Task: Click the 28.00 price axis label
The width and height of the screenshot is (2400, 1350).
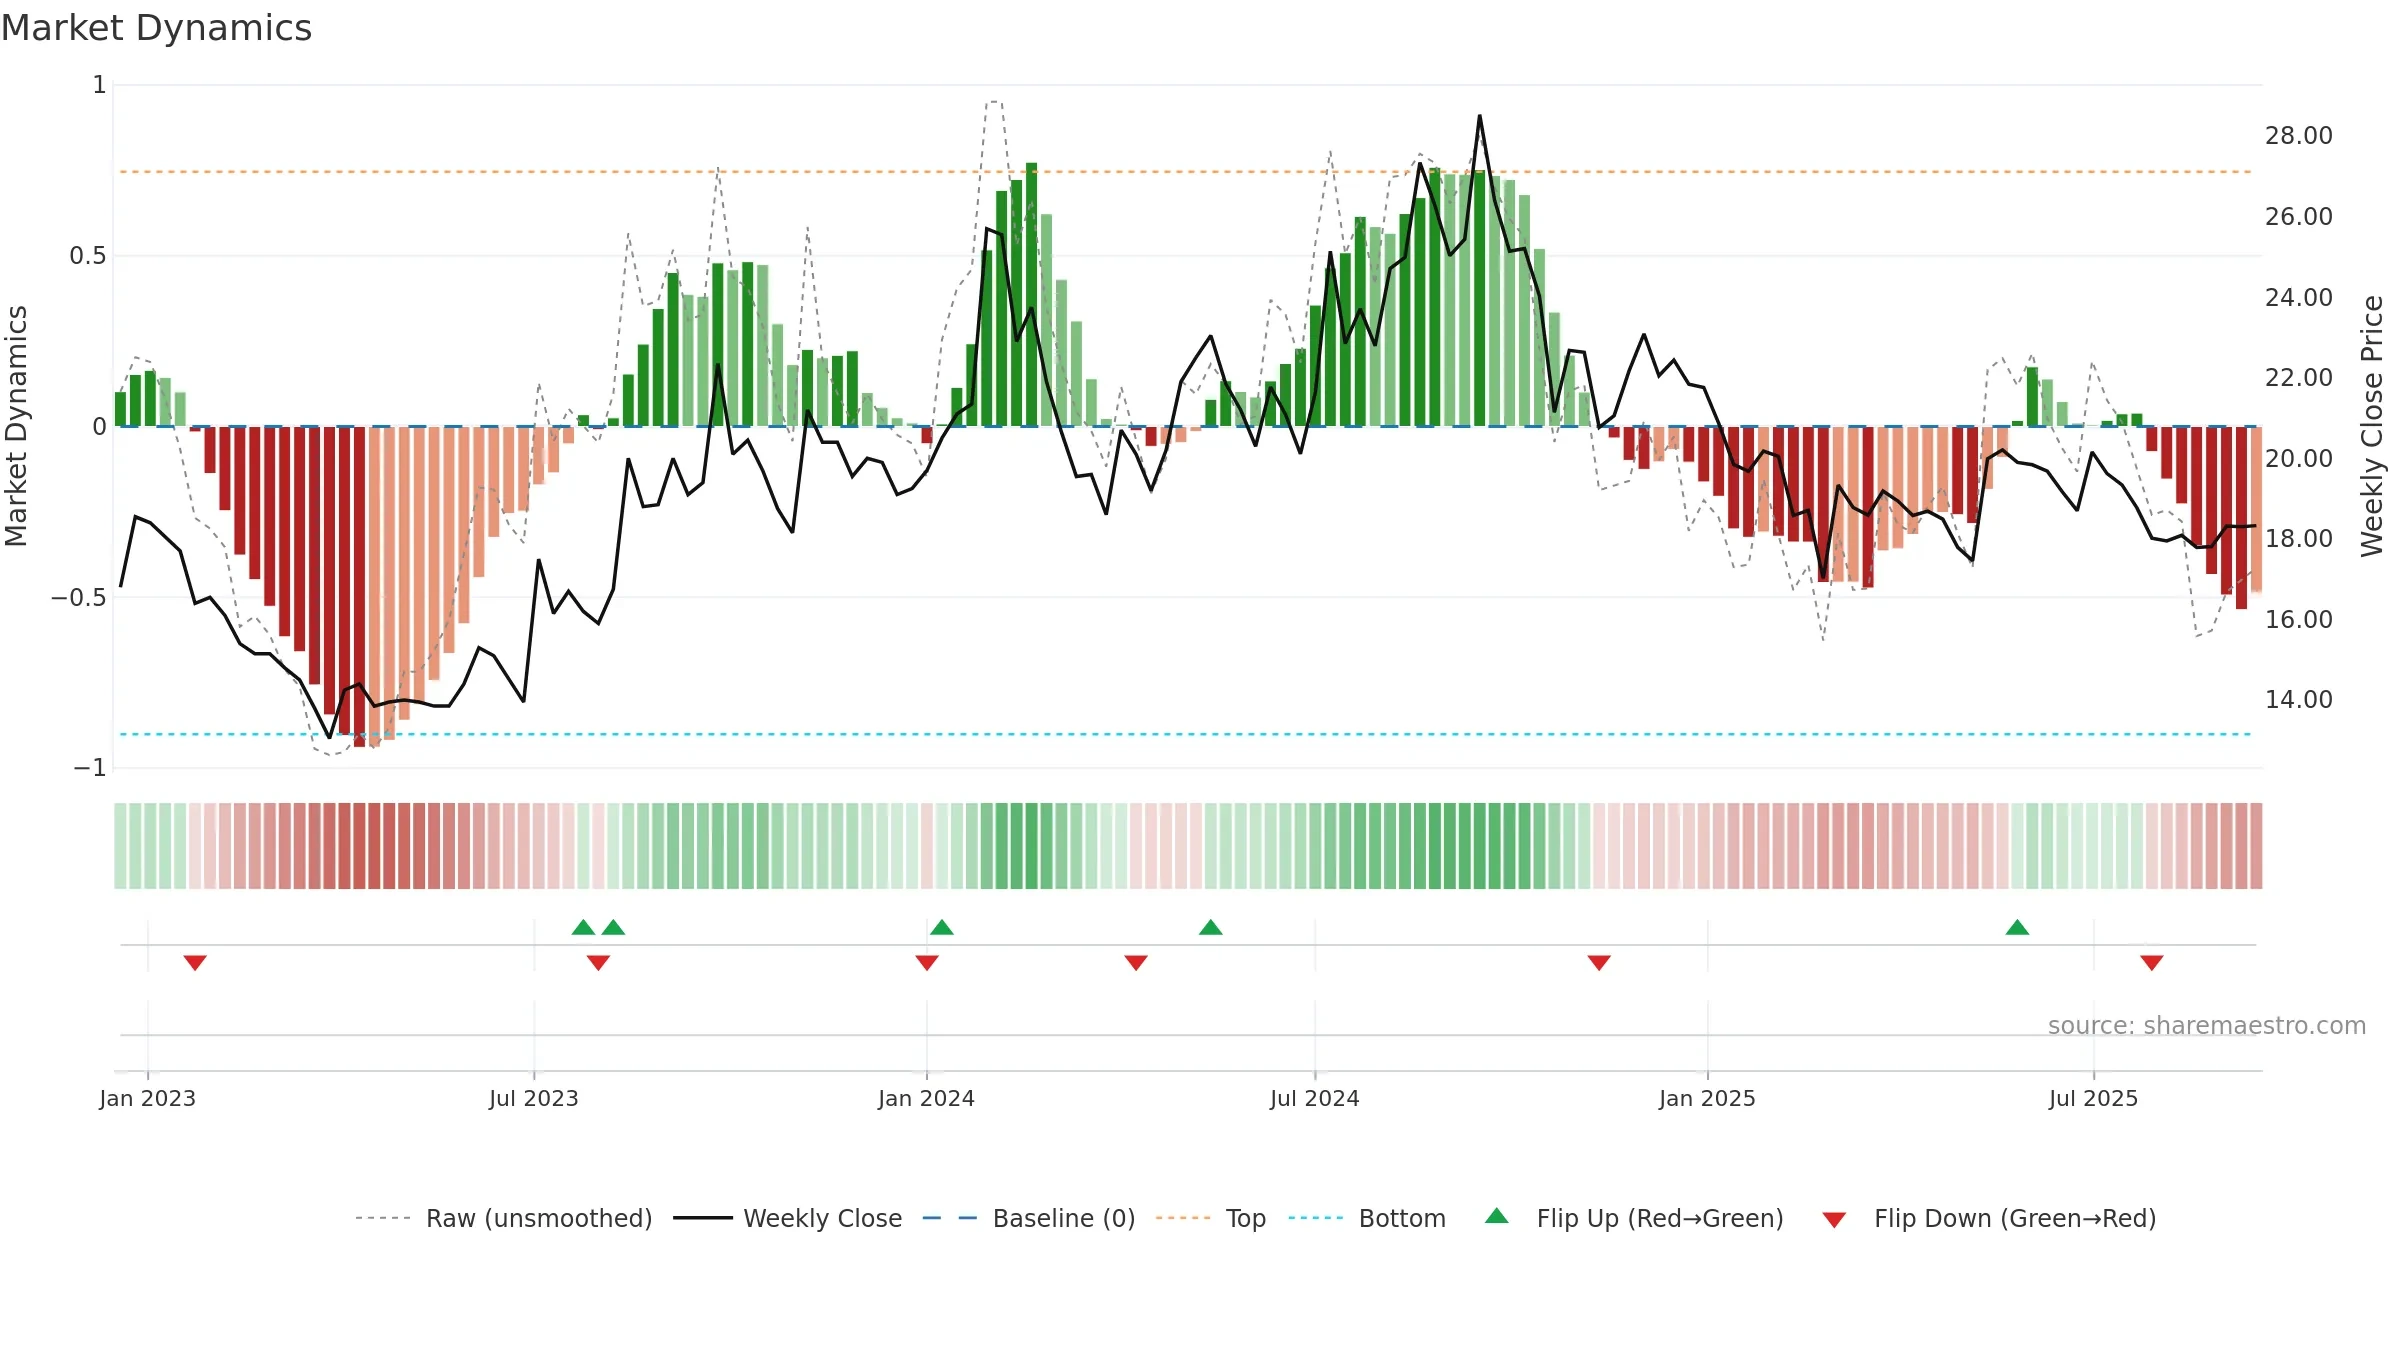Action: pos(2299,136)
